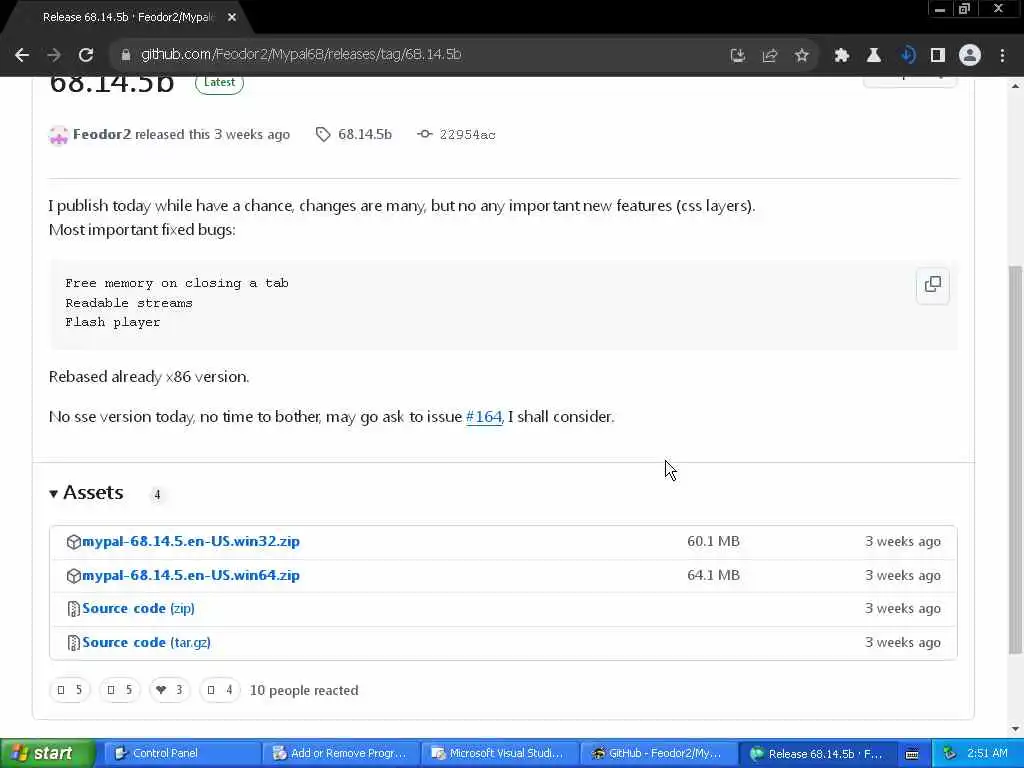
Task: Open the profile avatar icon
Action: [x=970, y=56]
